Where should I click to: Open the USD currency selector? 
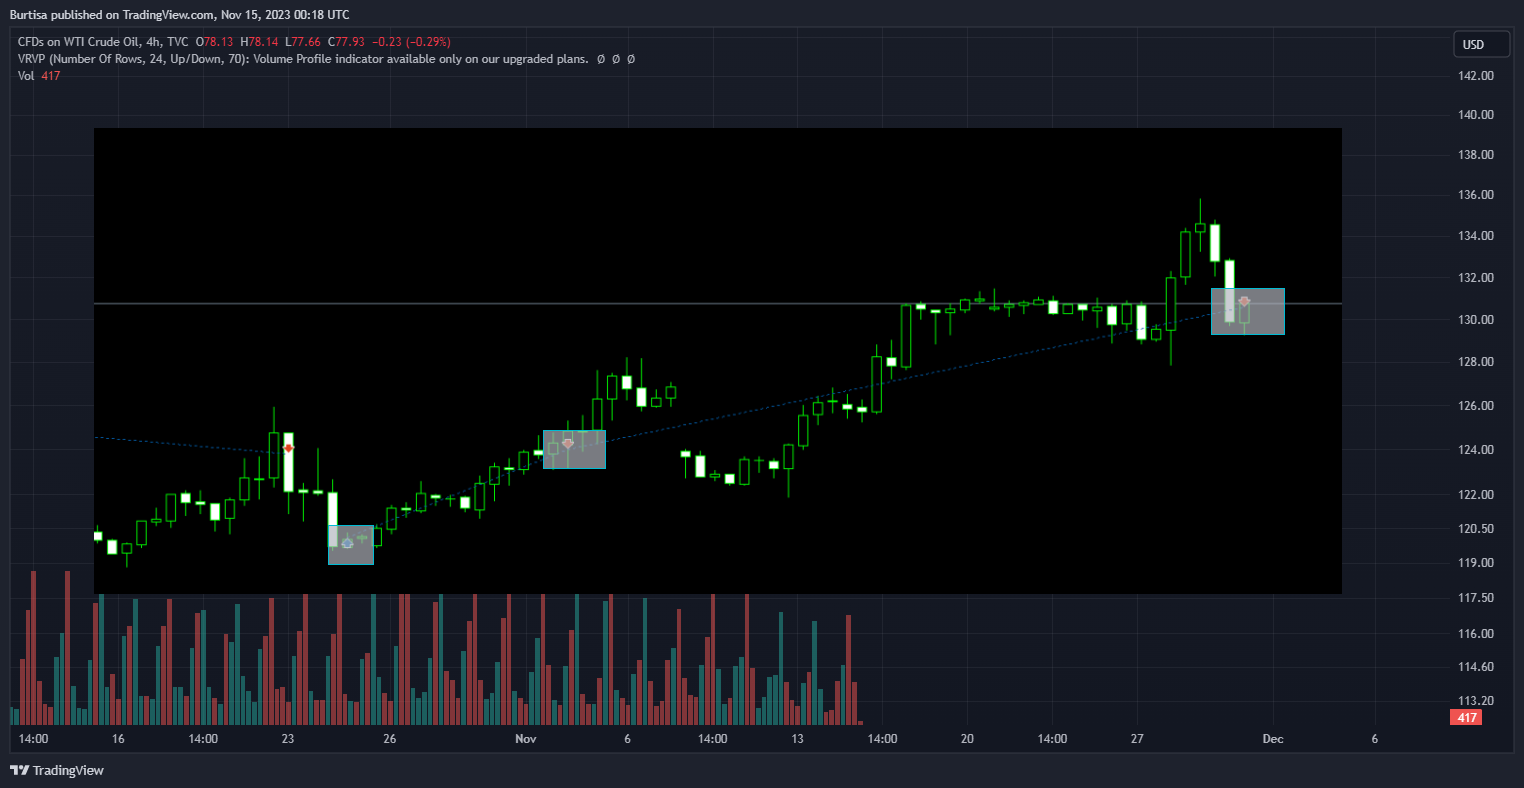[x=1482, y=45]
